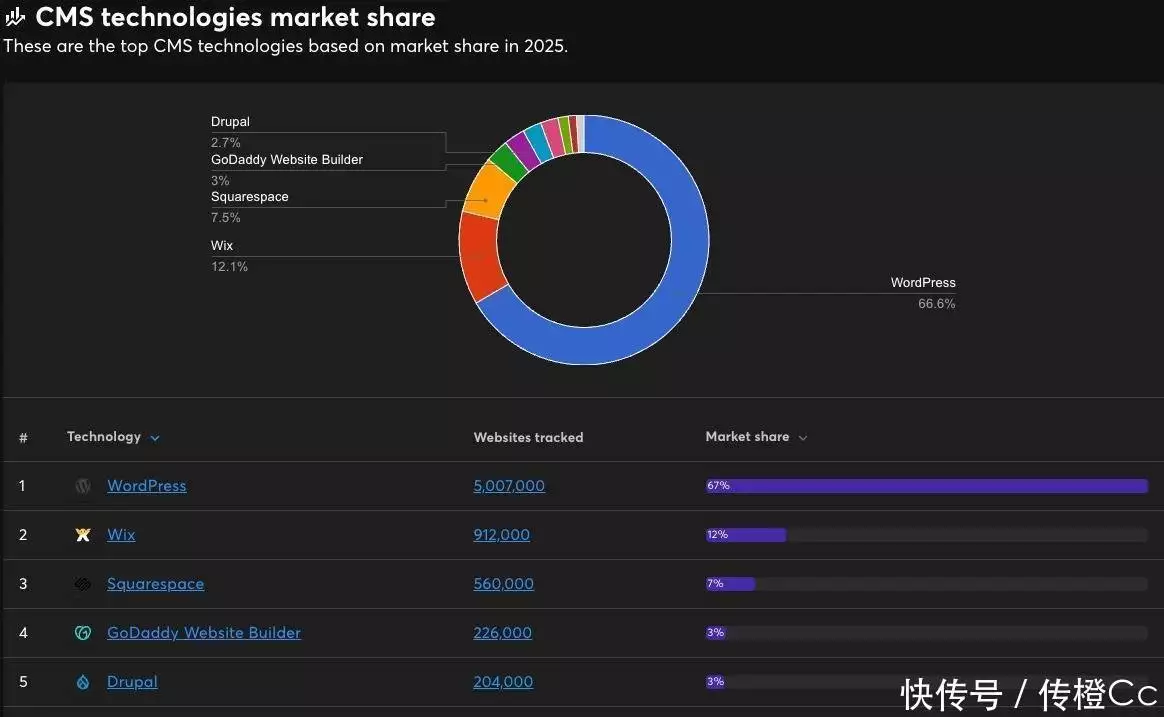
Task: View 560,000 websites tracked for Squarespace
Action: (x=503, y=584)
